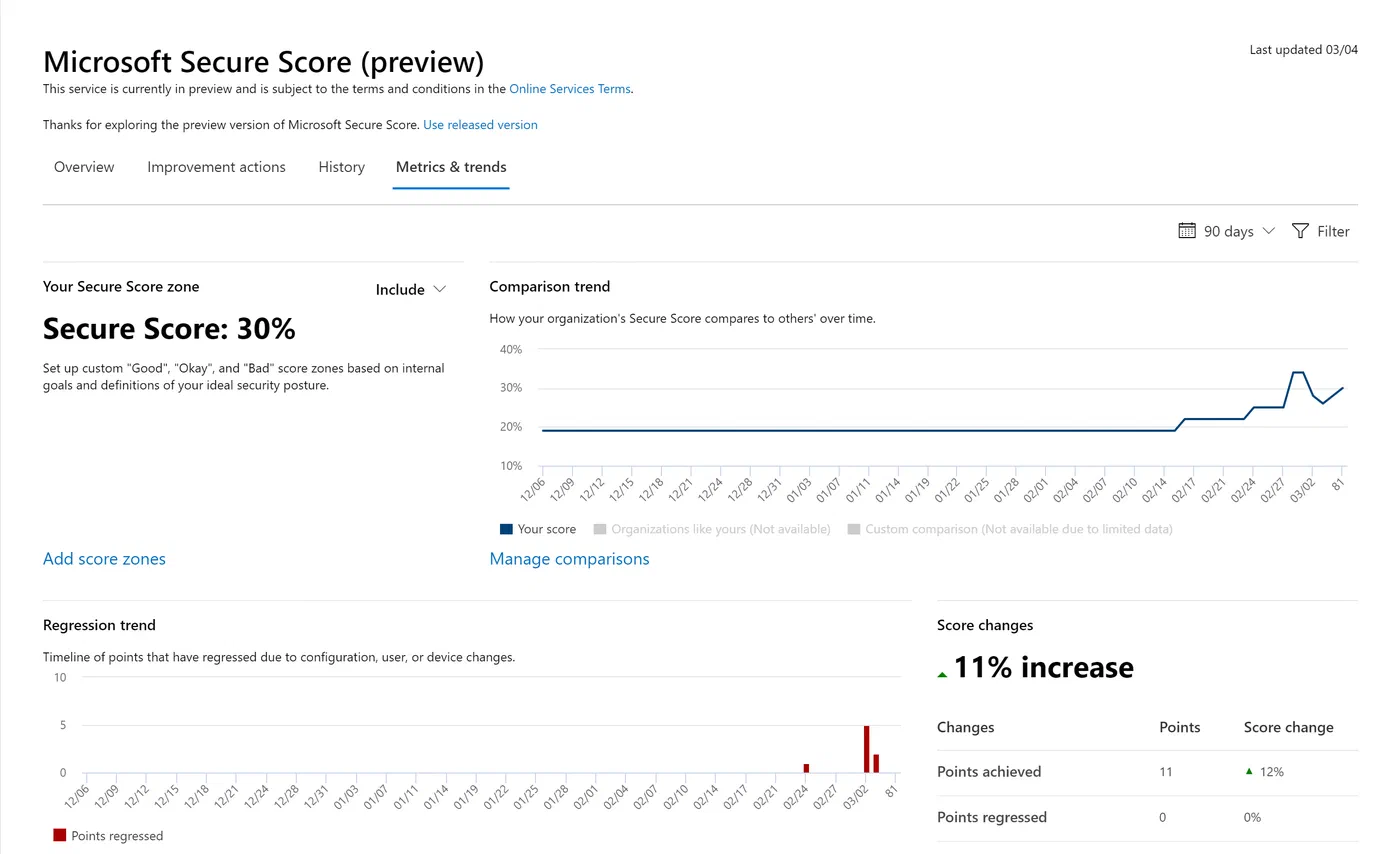Click the Points regressed row in Score changes
This screenshot has width=1400, height=854.
point(1147,817)
